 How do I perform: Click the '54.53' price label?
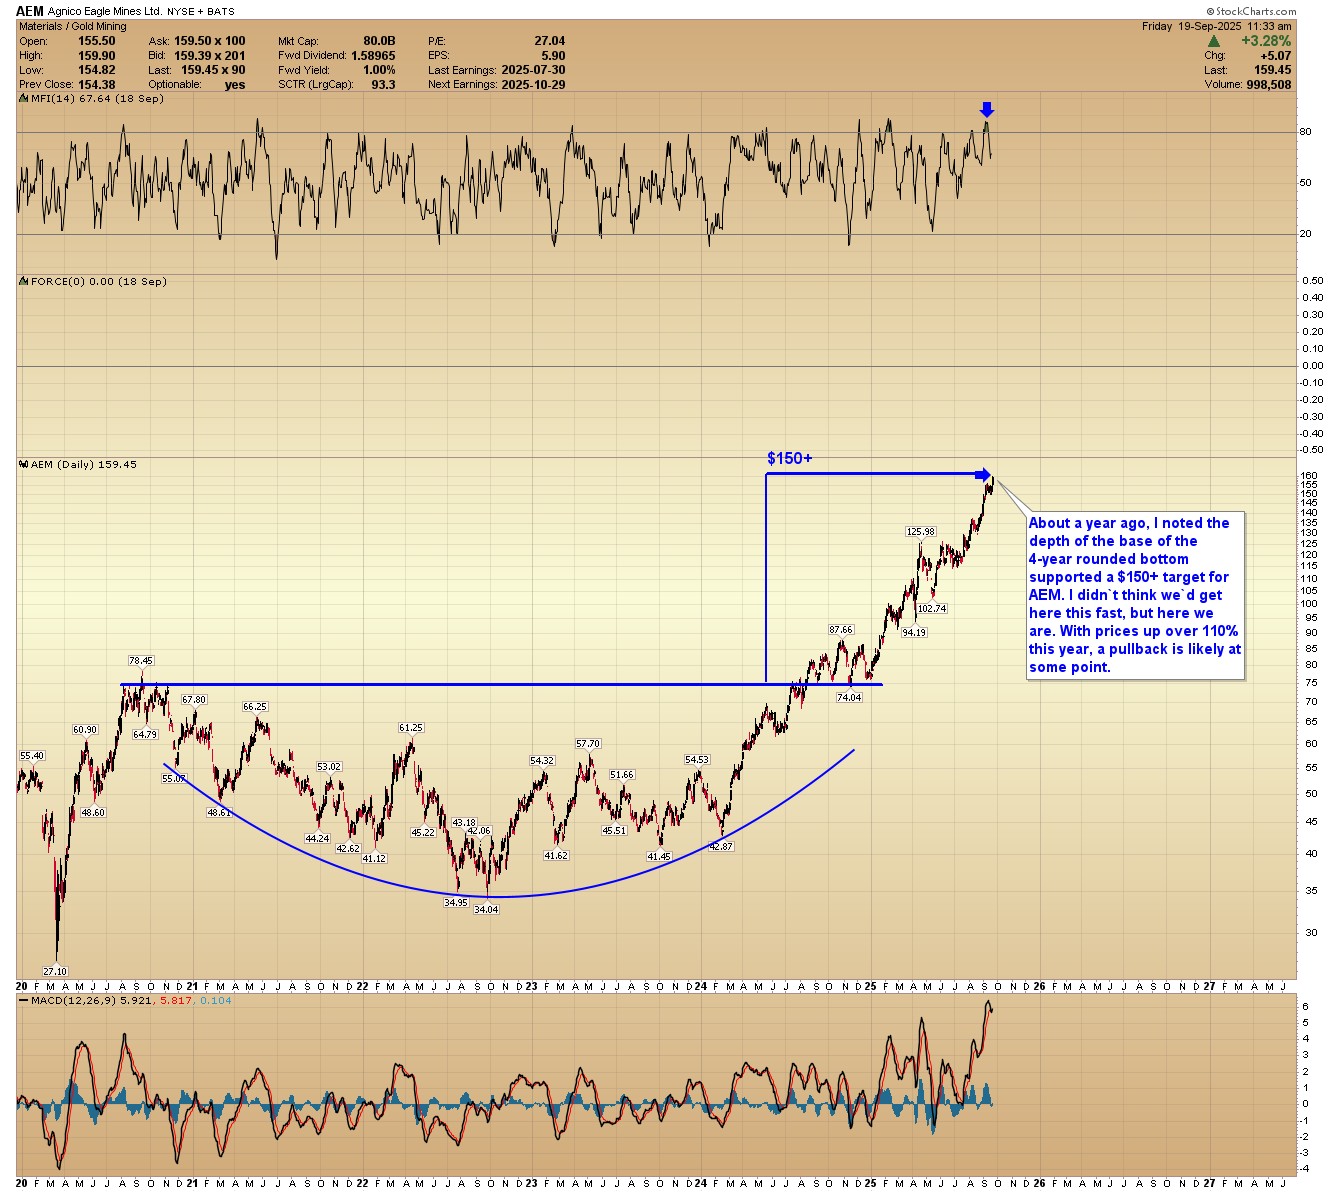coord(697,759)
